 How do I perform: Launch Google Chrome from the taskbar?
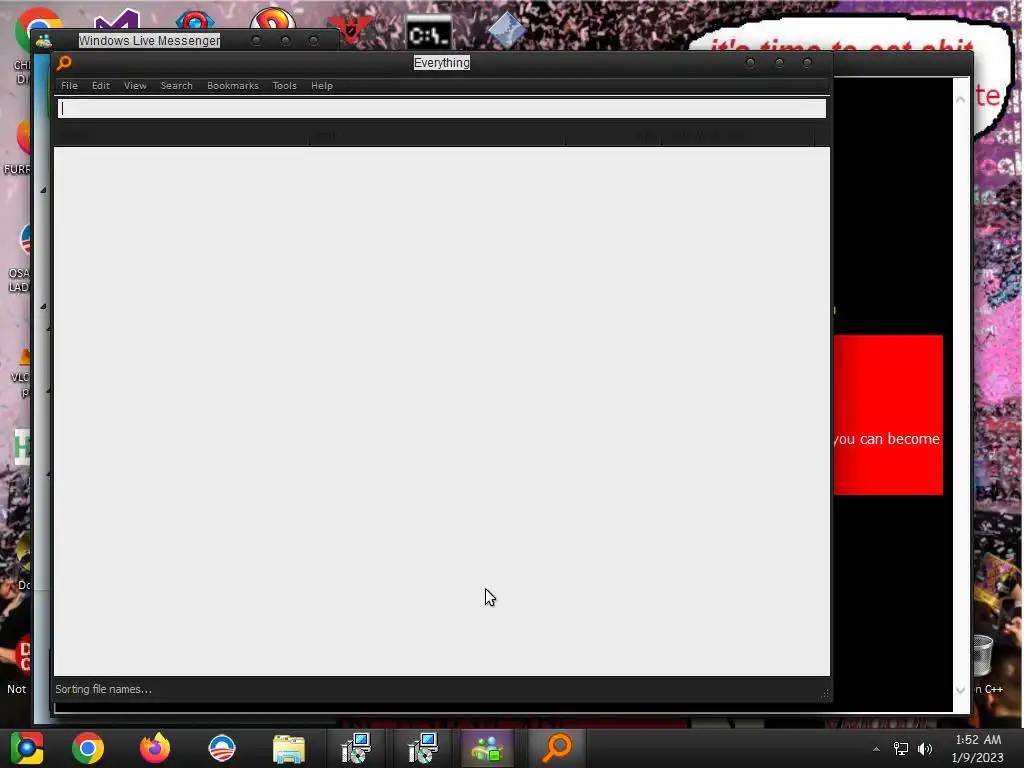tap(88, 748)
